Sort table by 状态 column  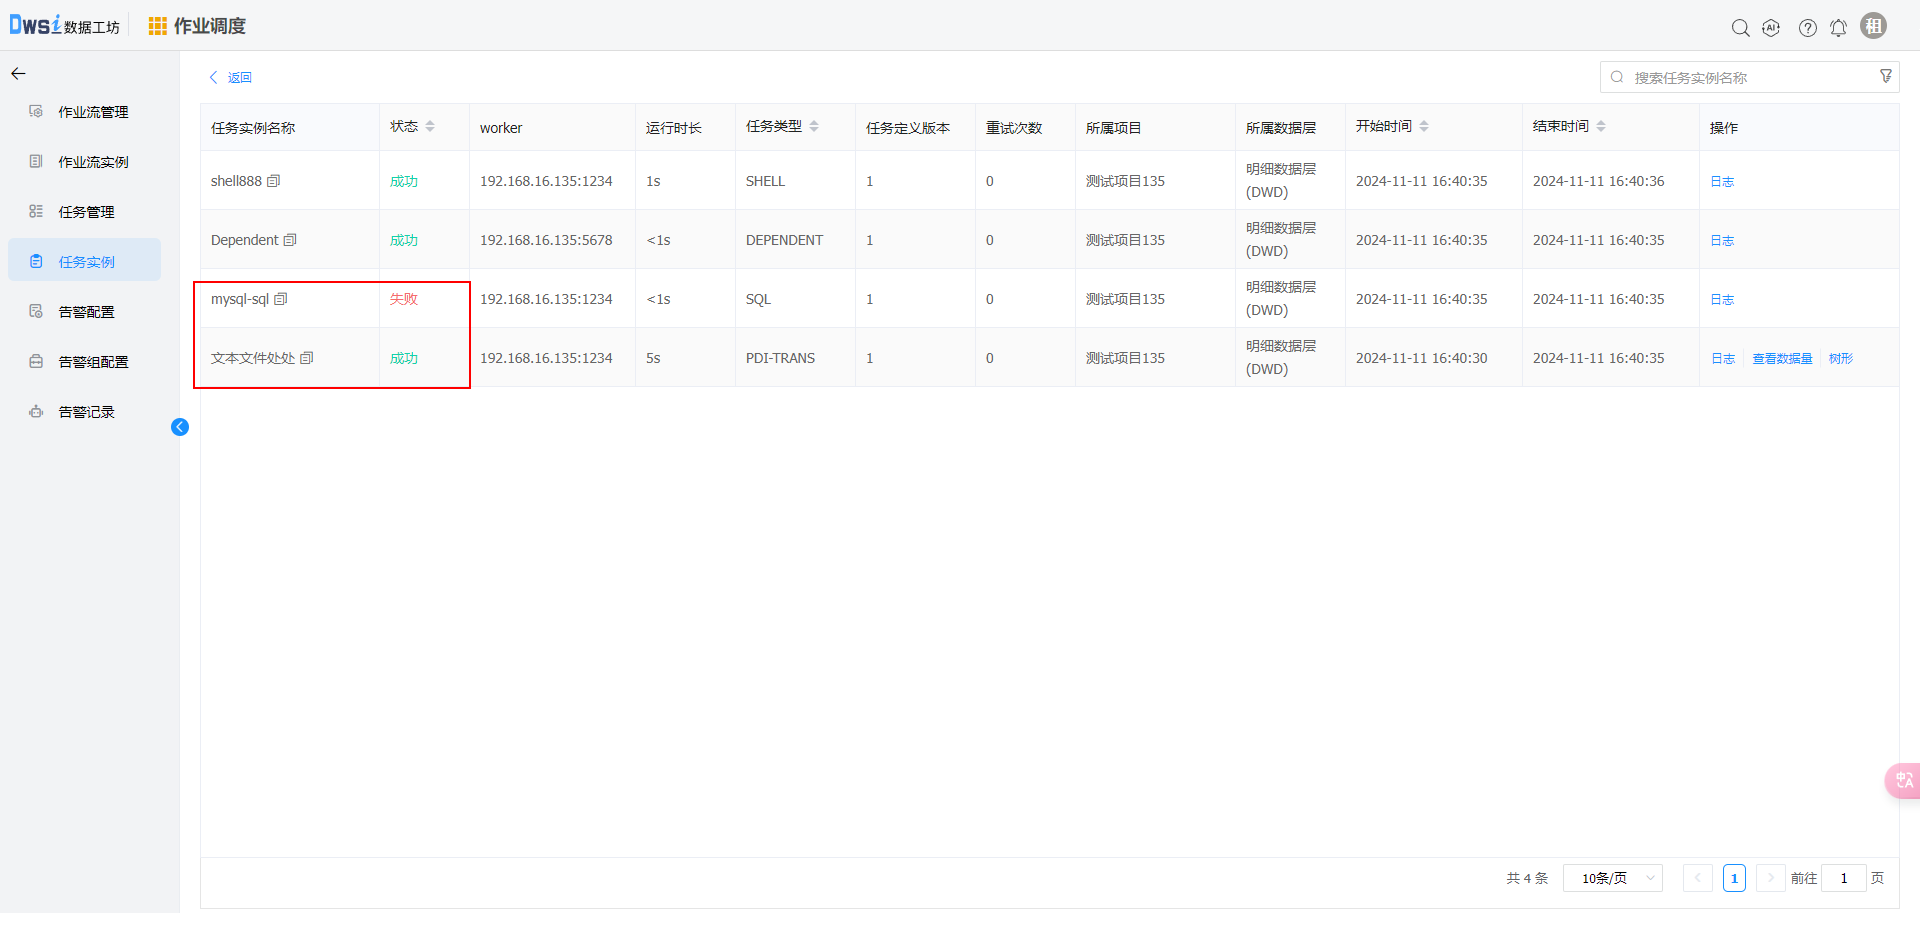tap(430, 126)
